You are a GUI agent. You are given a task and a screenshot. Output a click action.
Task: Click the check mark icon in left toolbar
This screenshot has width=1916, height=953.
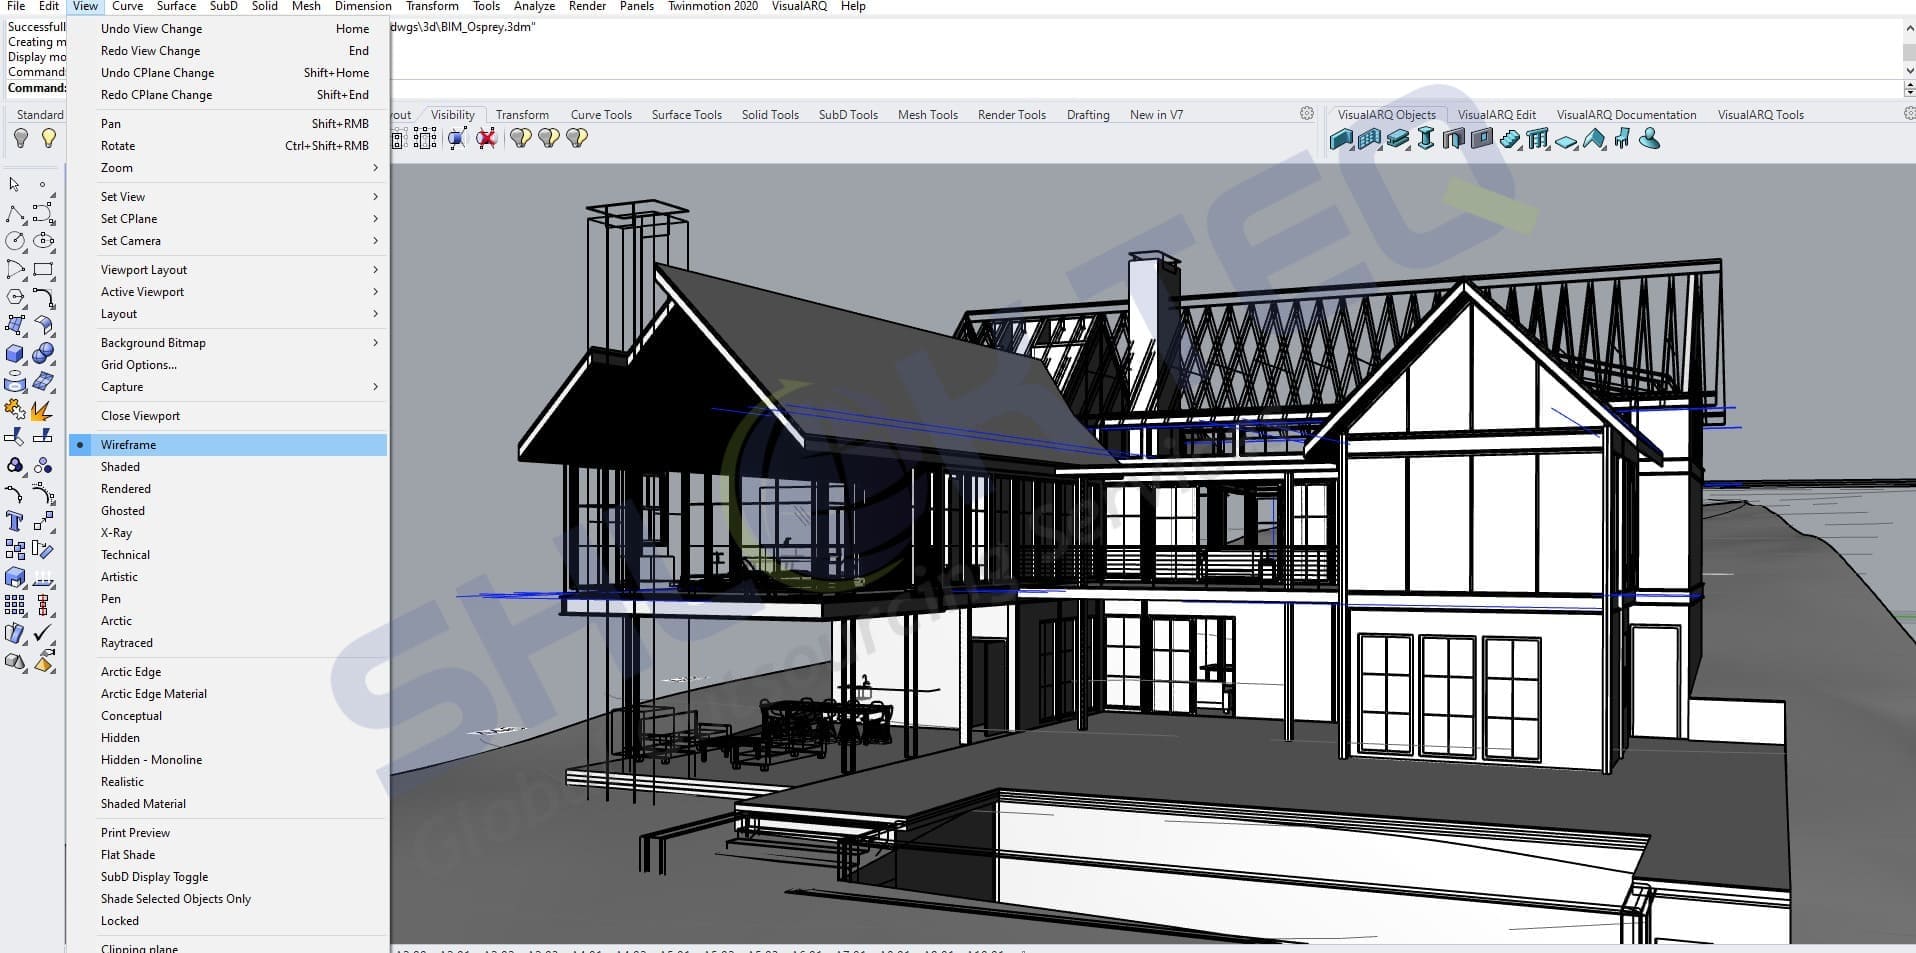43,633
